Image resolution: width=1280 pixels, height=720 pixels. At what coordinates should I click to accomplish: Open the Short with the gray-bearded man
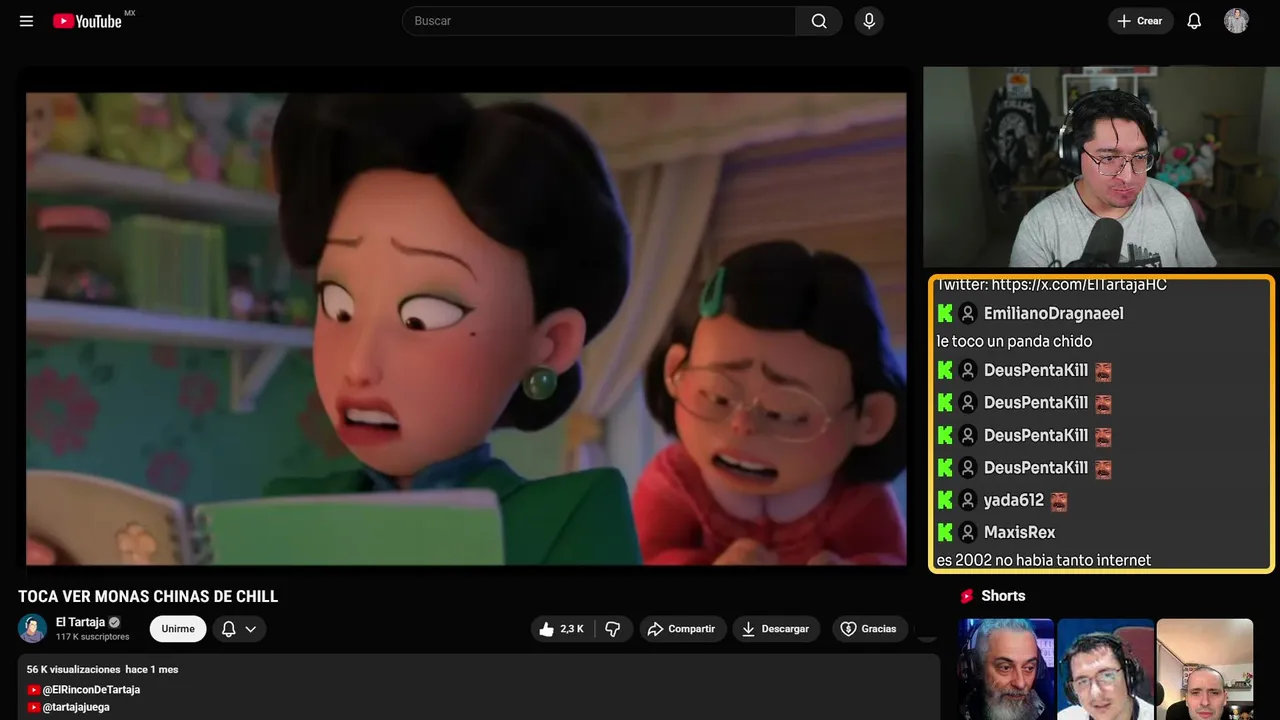tap(1006, 669)
